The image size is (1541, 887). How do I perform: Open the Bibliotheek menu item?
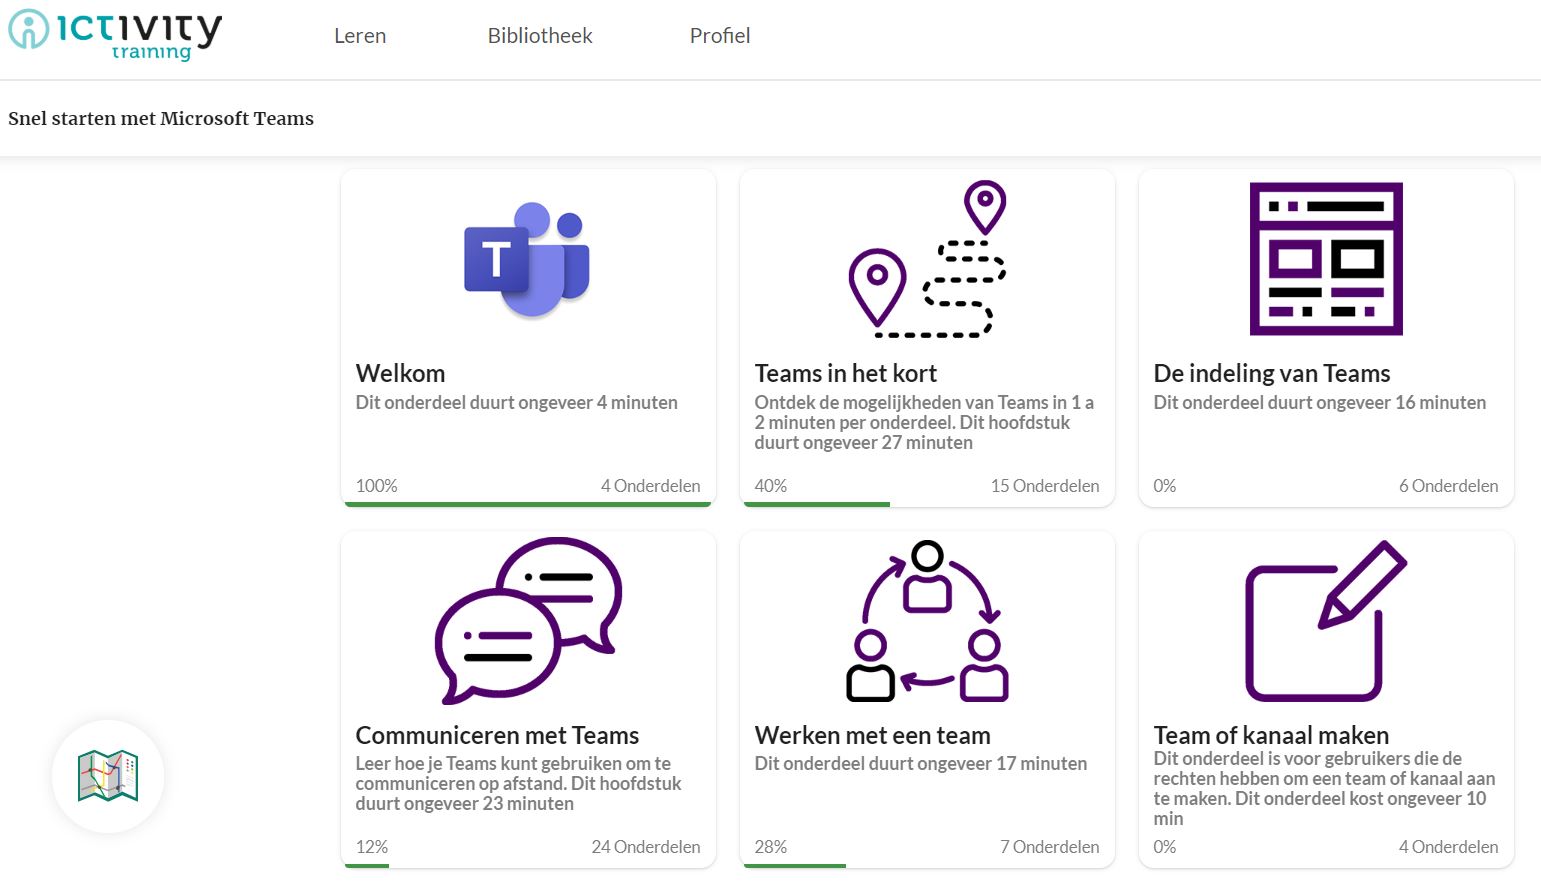540,36
